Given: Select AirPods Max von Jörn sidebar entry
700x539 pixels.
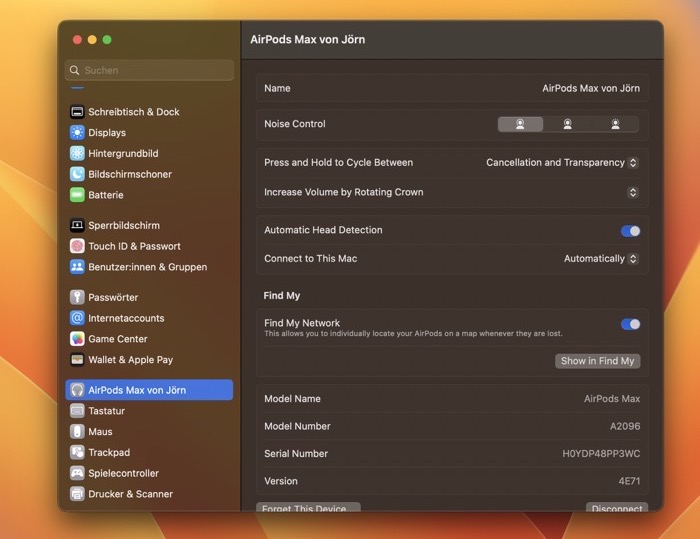Looking at the screenshot, I should [x=149, y=390].
